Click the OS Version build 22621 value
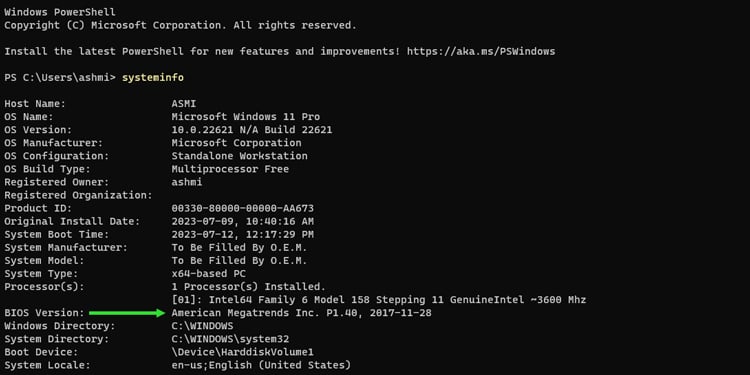The image size is (750, 375). tap(252, 130)
